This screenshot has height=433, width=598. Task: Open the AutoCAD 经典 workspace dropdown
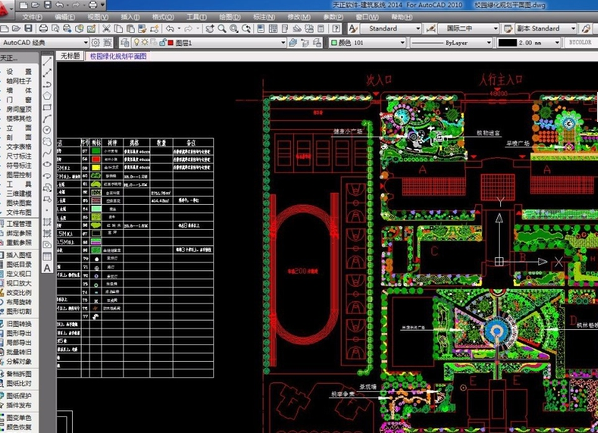[x=85, y=43]
